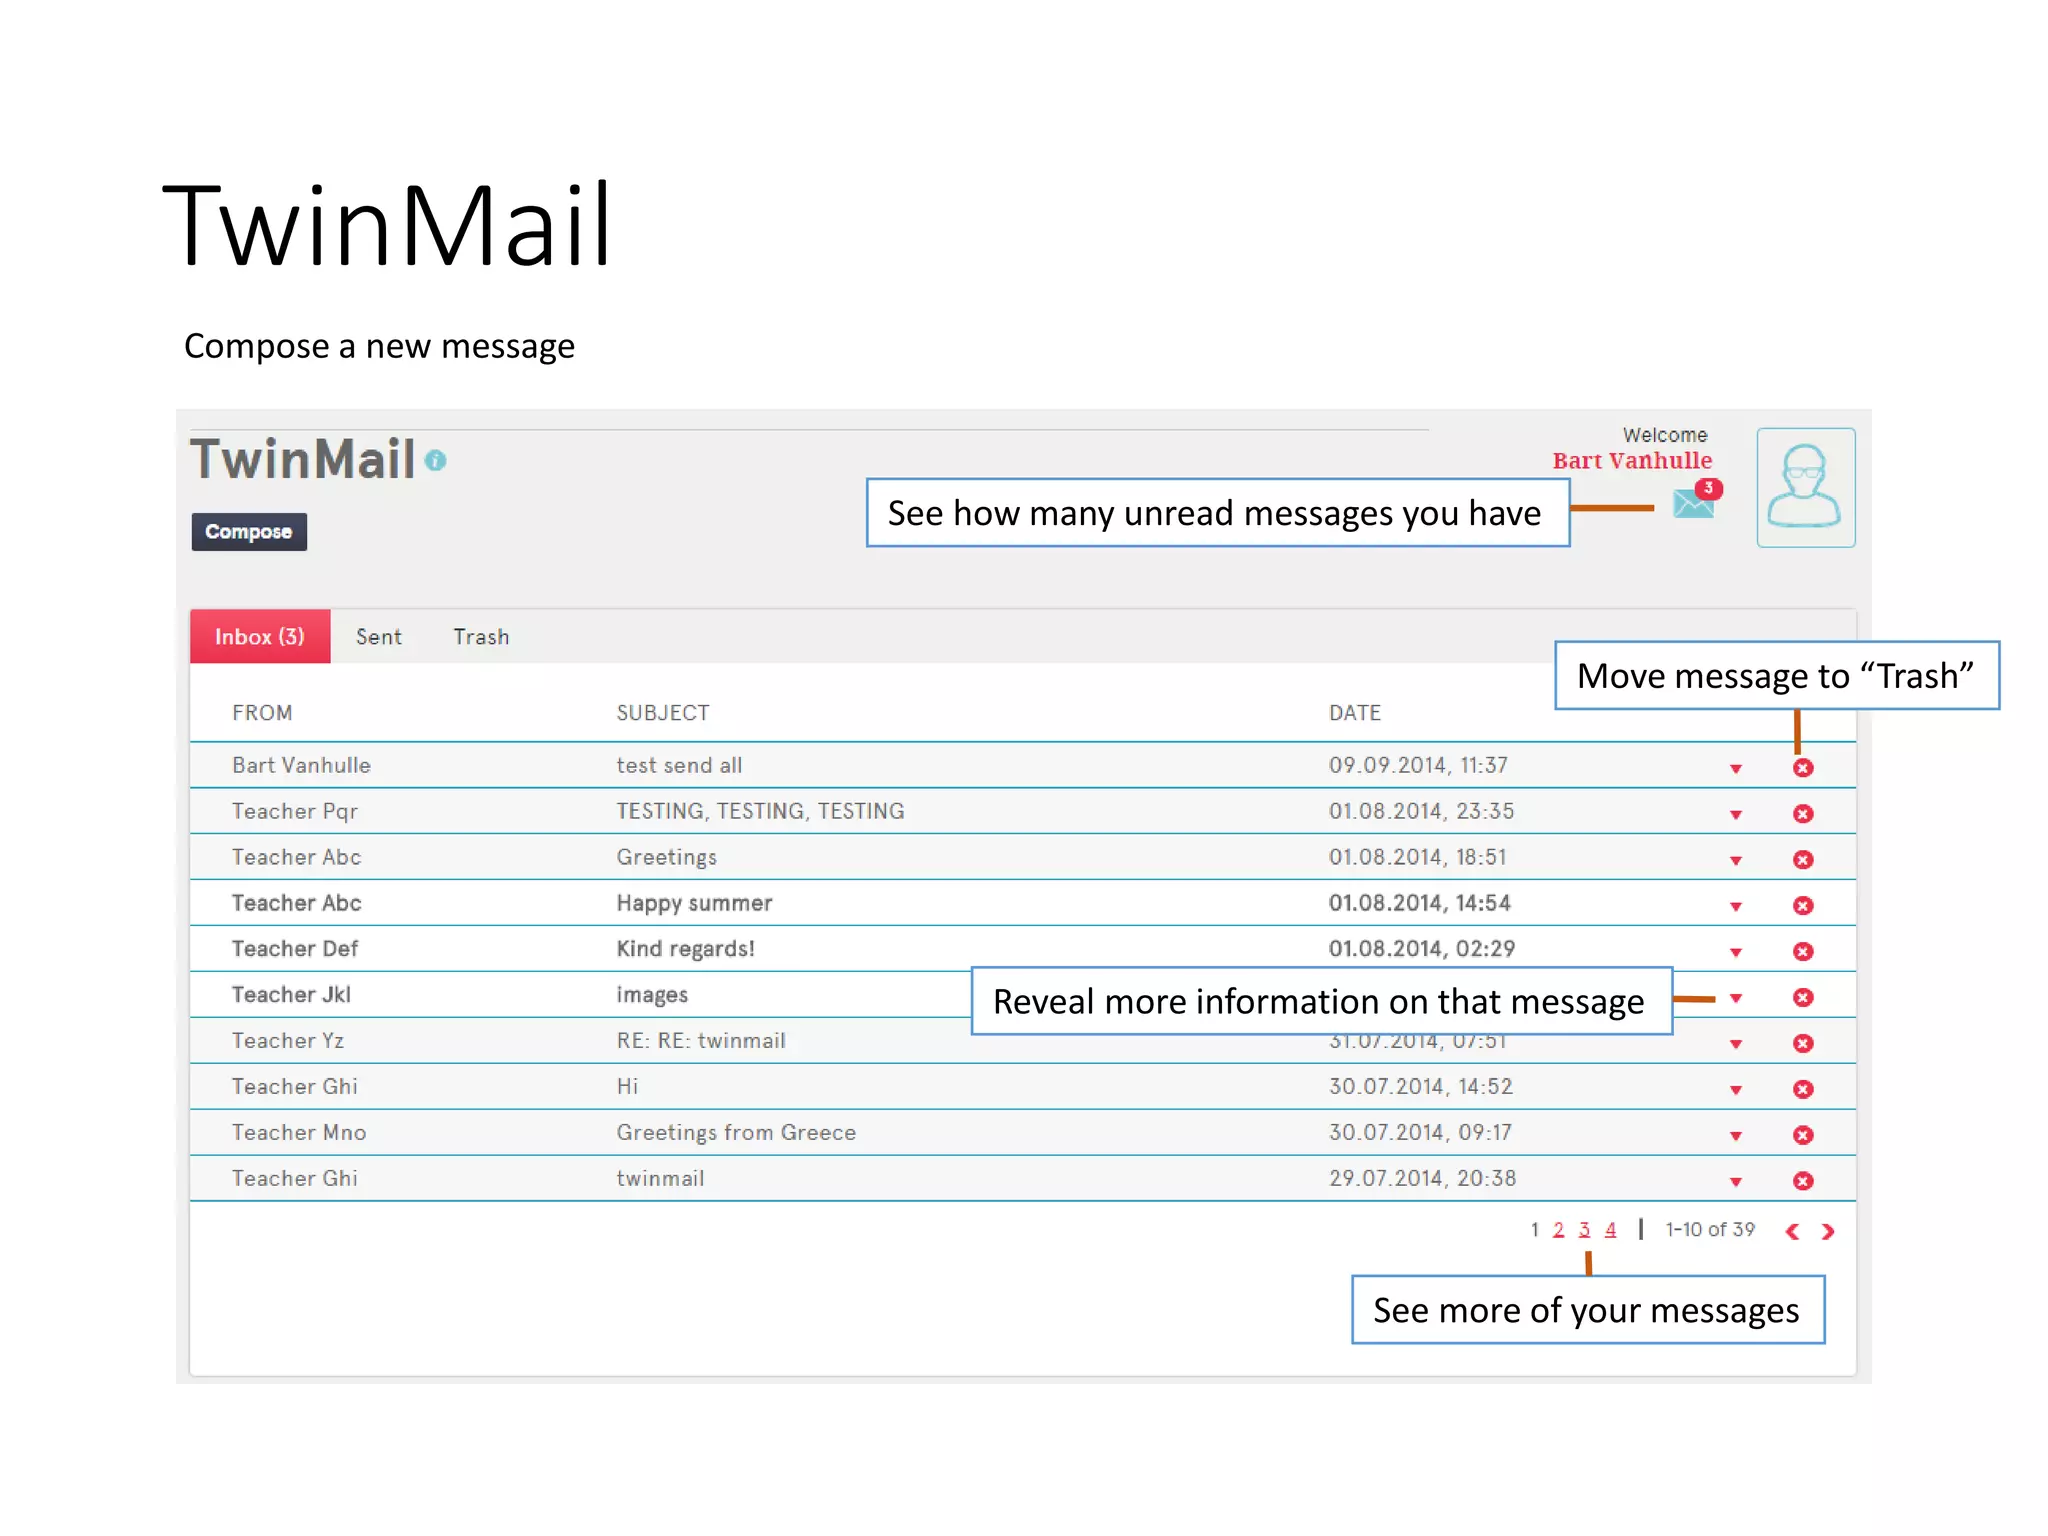Go to page 3 of messages

point(1584,1230)
